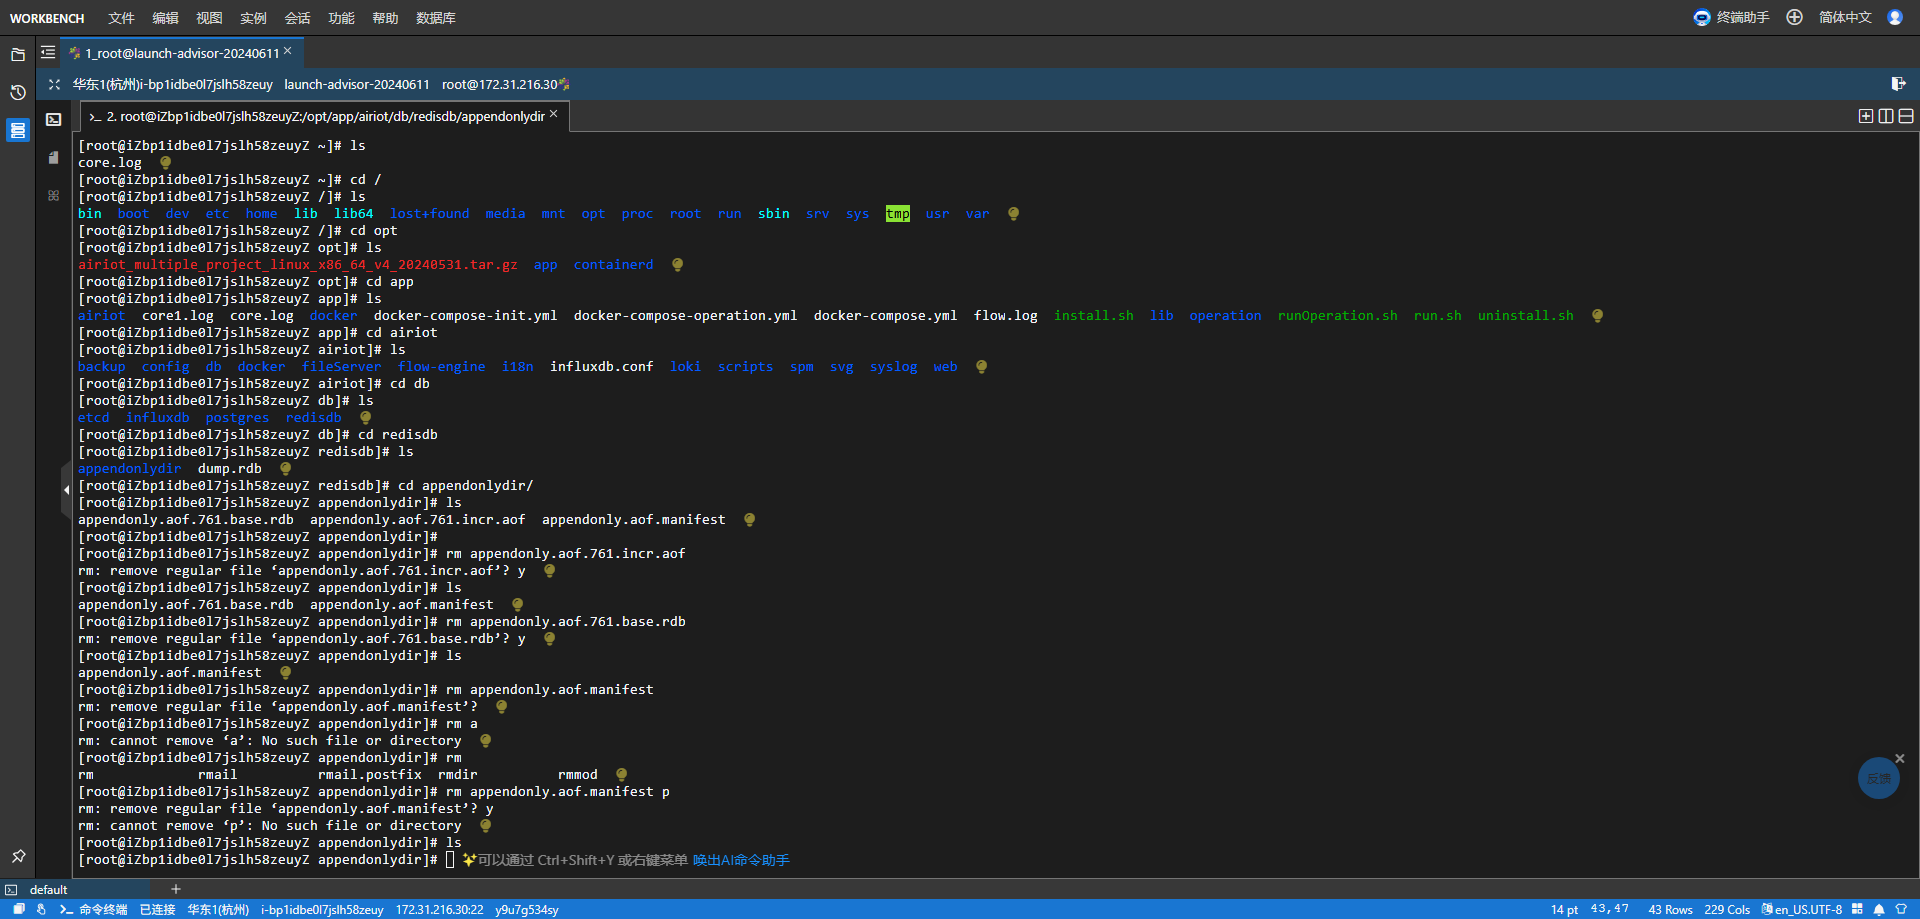Open the theme shirt icon in the status bar
Screen dimensions: 1920x919
[1901, 909]
